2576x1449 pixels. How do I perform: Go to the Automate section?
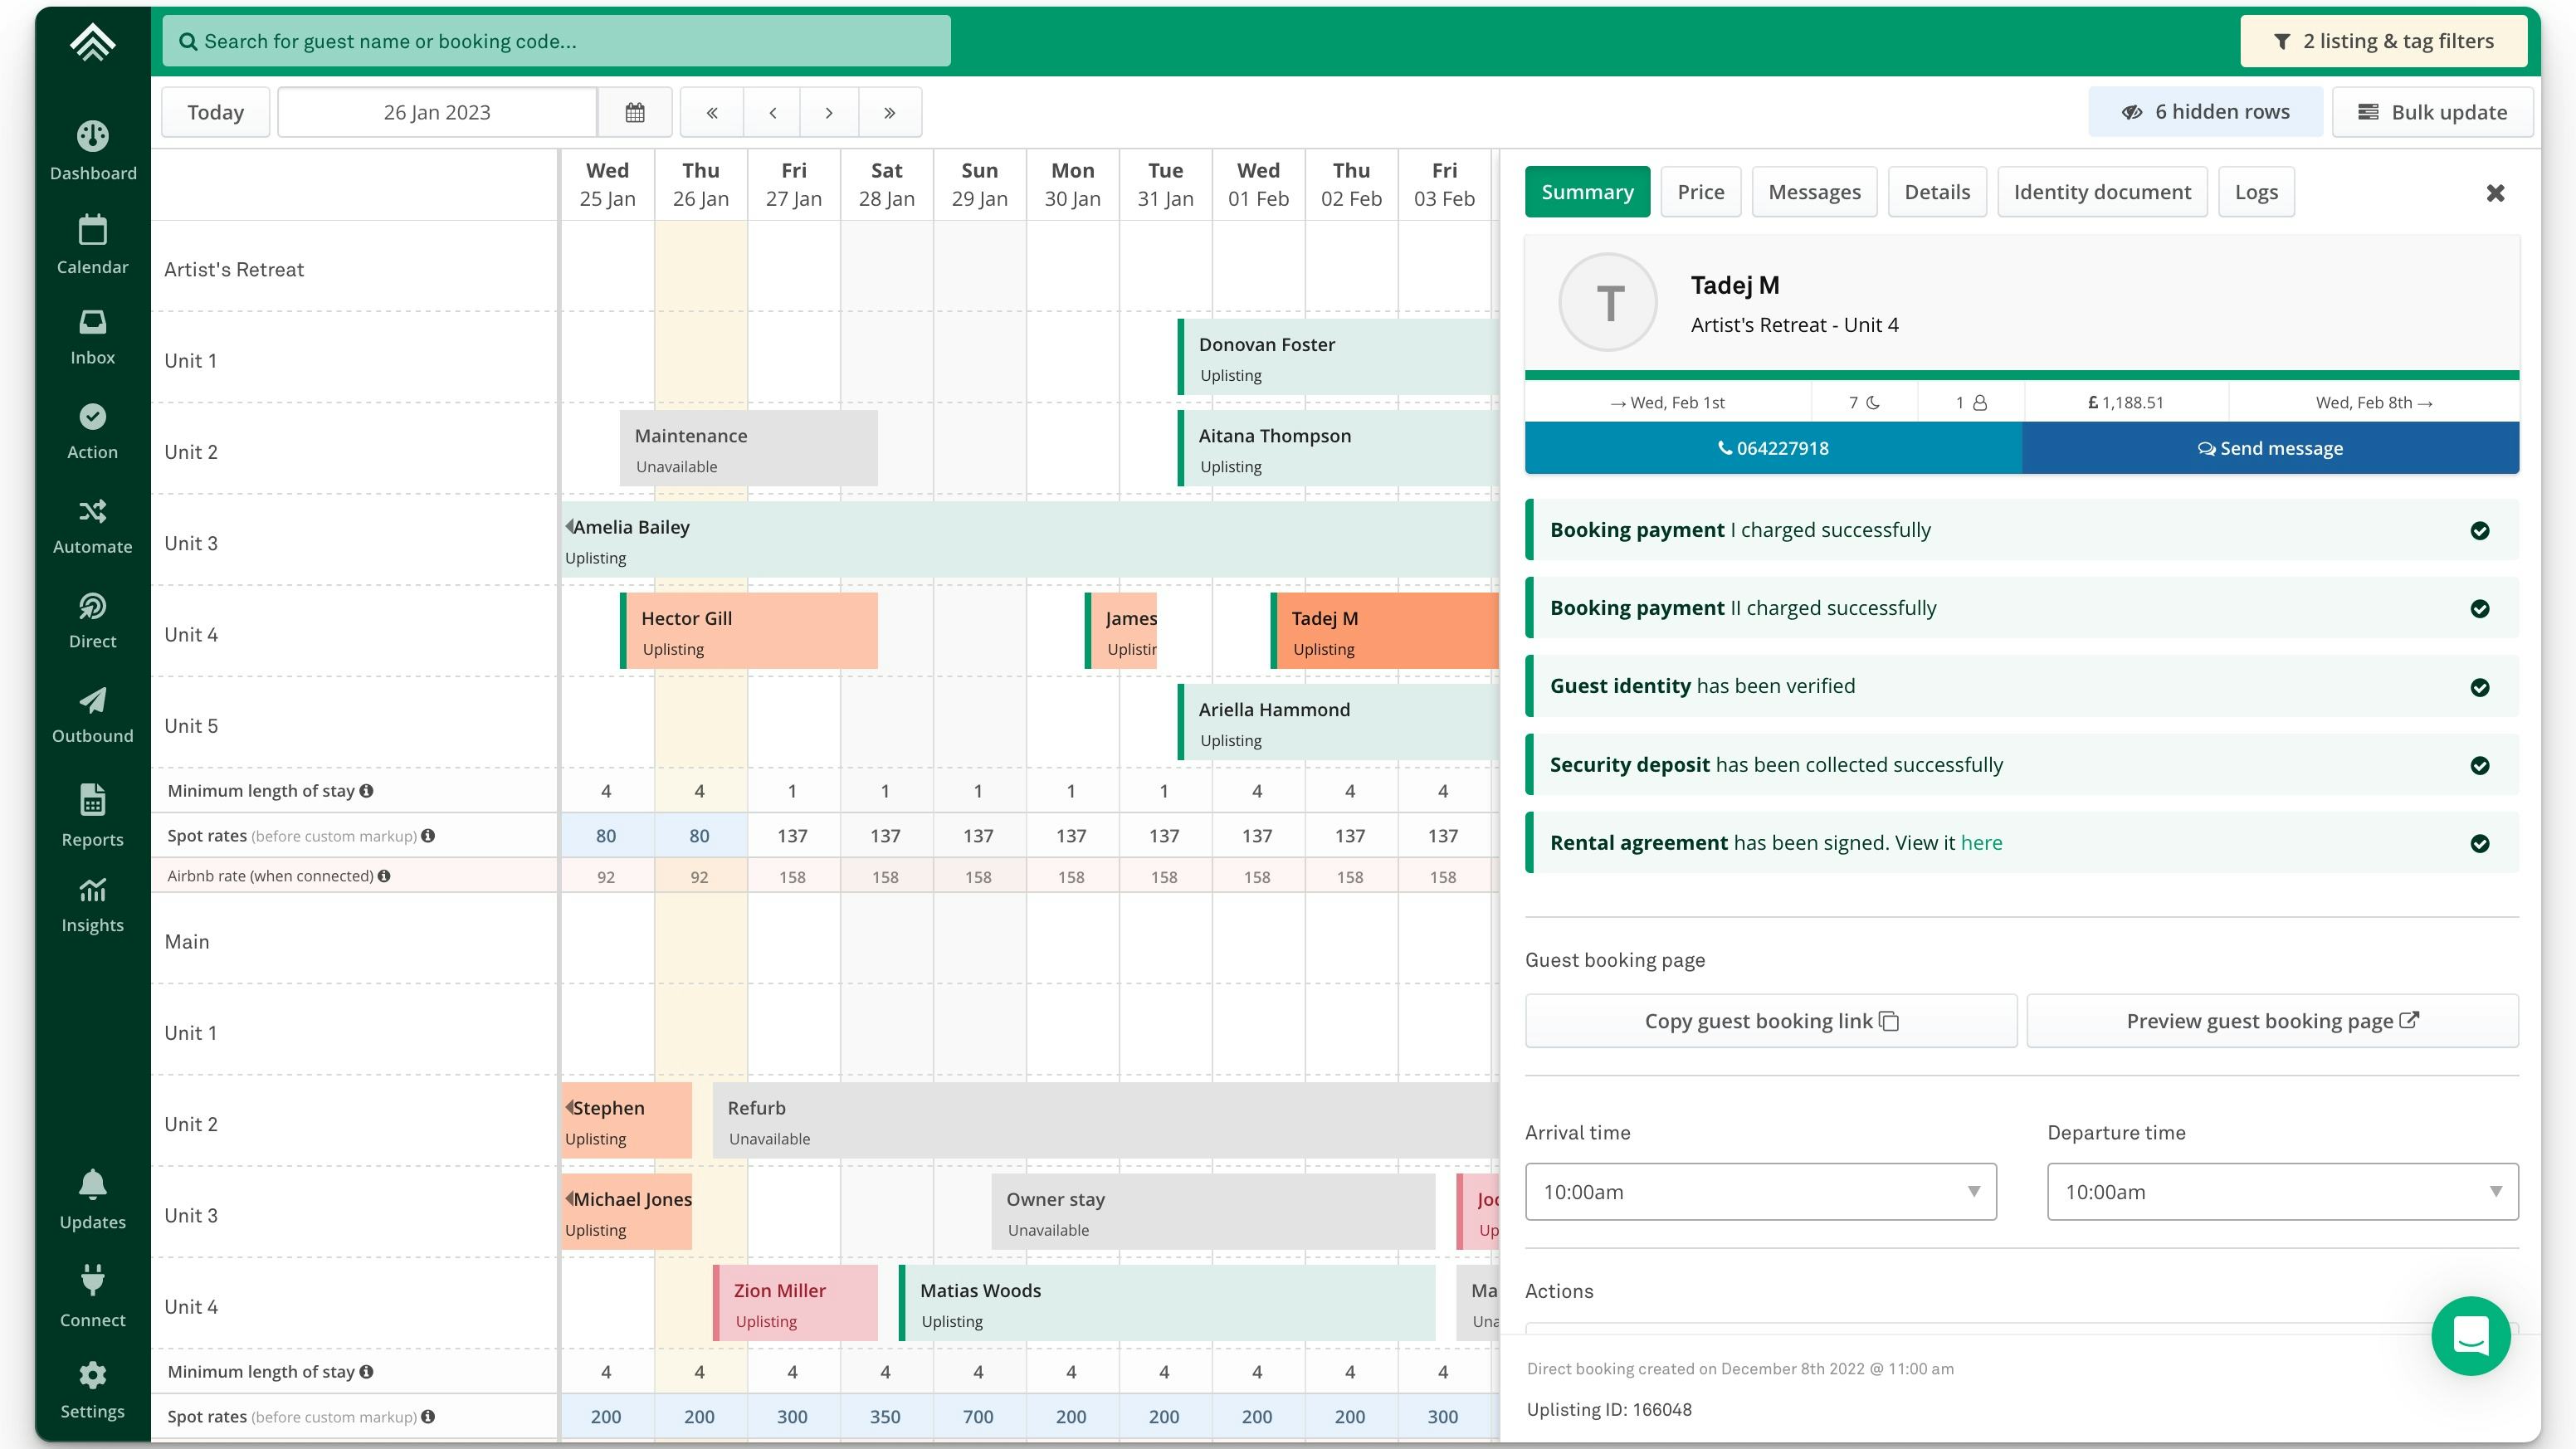(92, 526)
